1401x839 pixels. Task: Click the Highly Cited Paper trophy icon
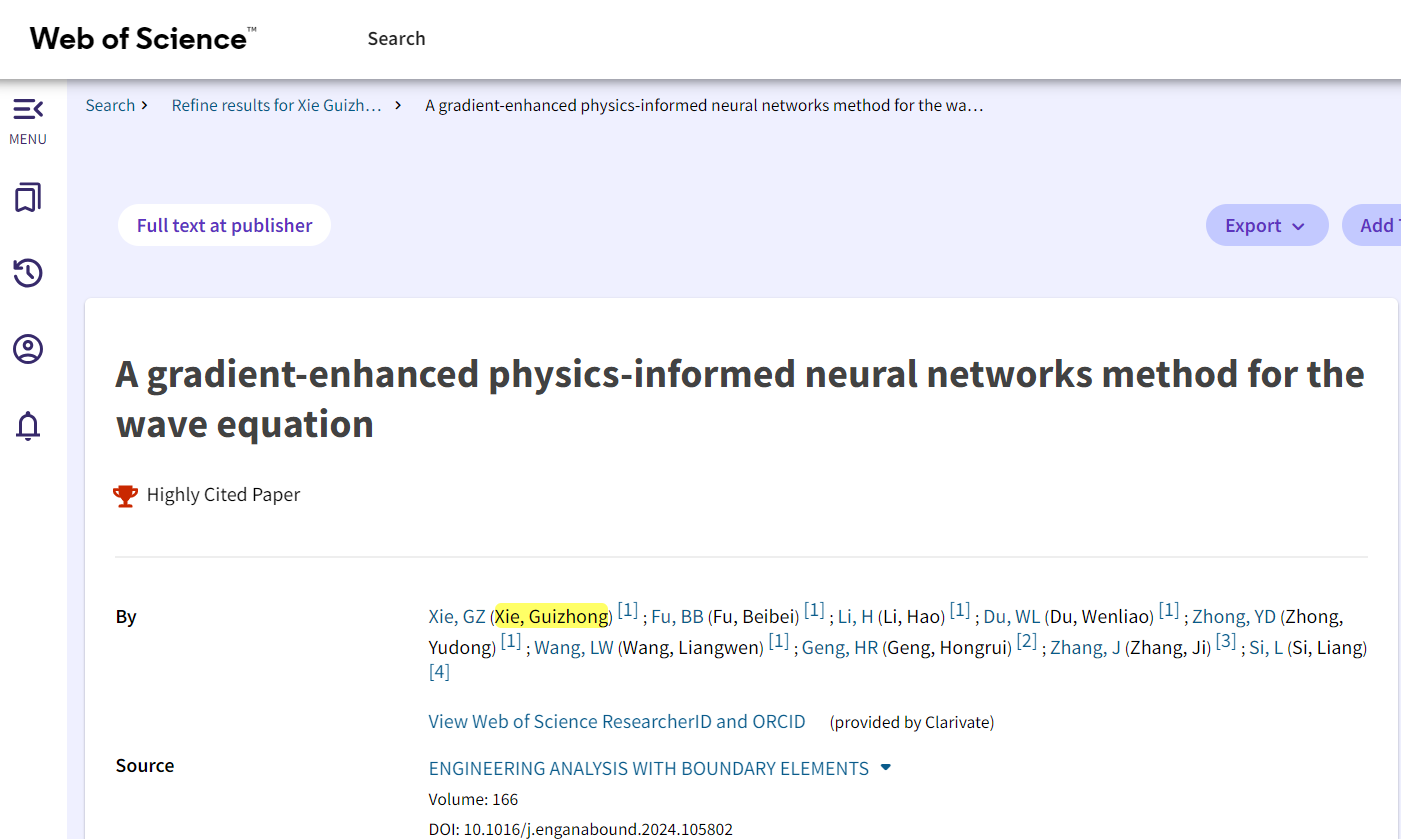(126, 495)
